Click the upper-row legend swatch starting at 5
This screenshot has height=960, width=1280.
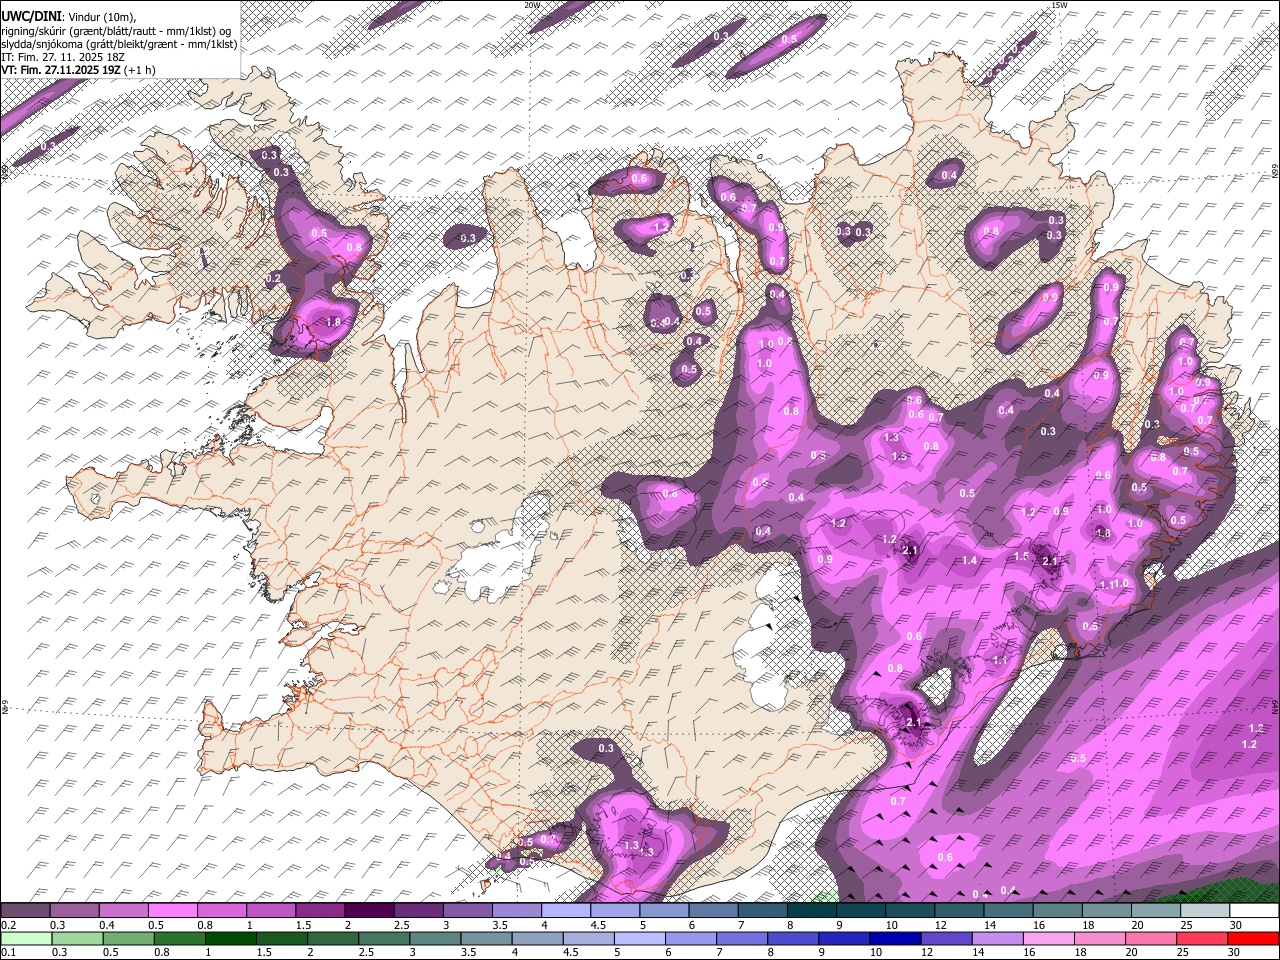(663, 911)
